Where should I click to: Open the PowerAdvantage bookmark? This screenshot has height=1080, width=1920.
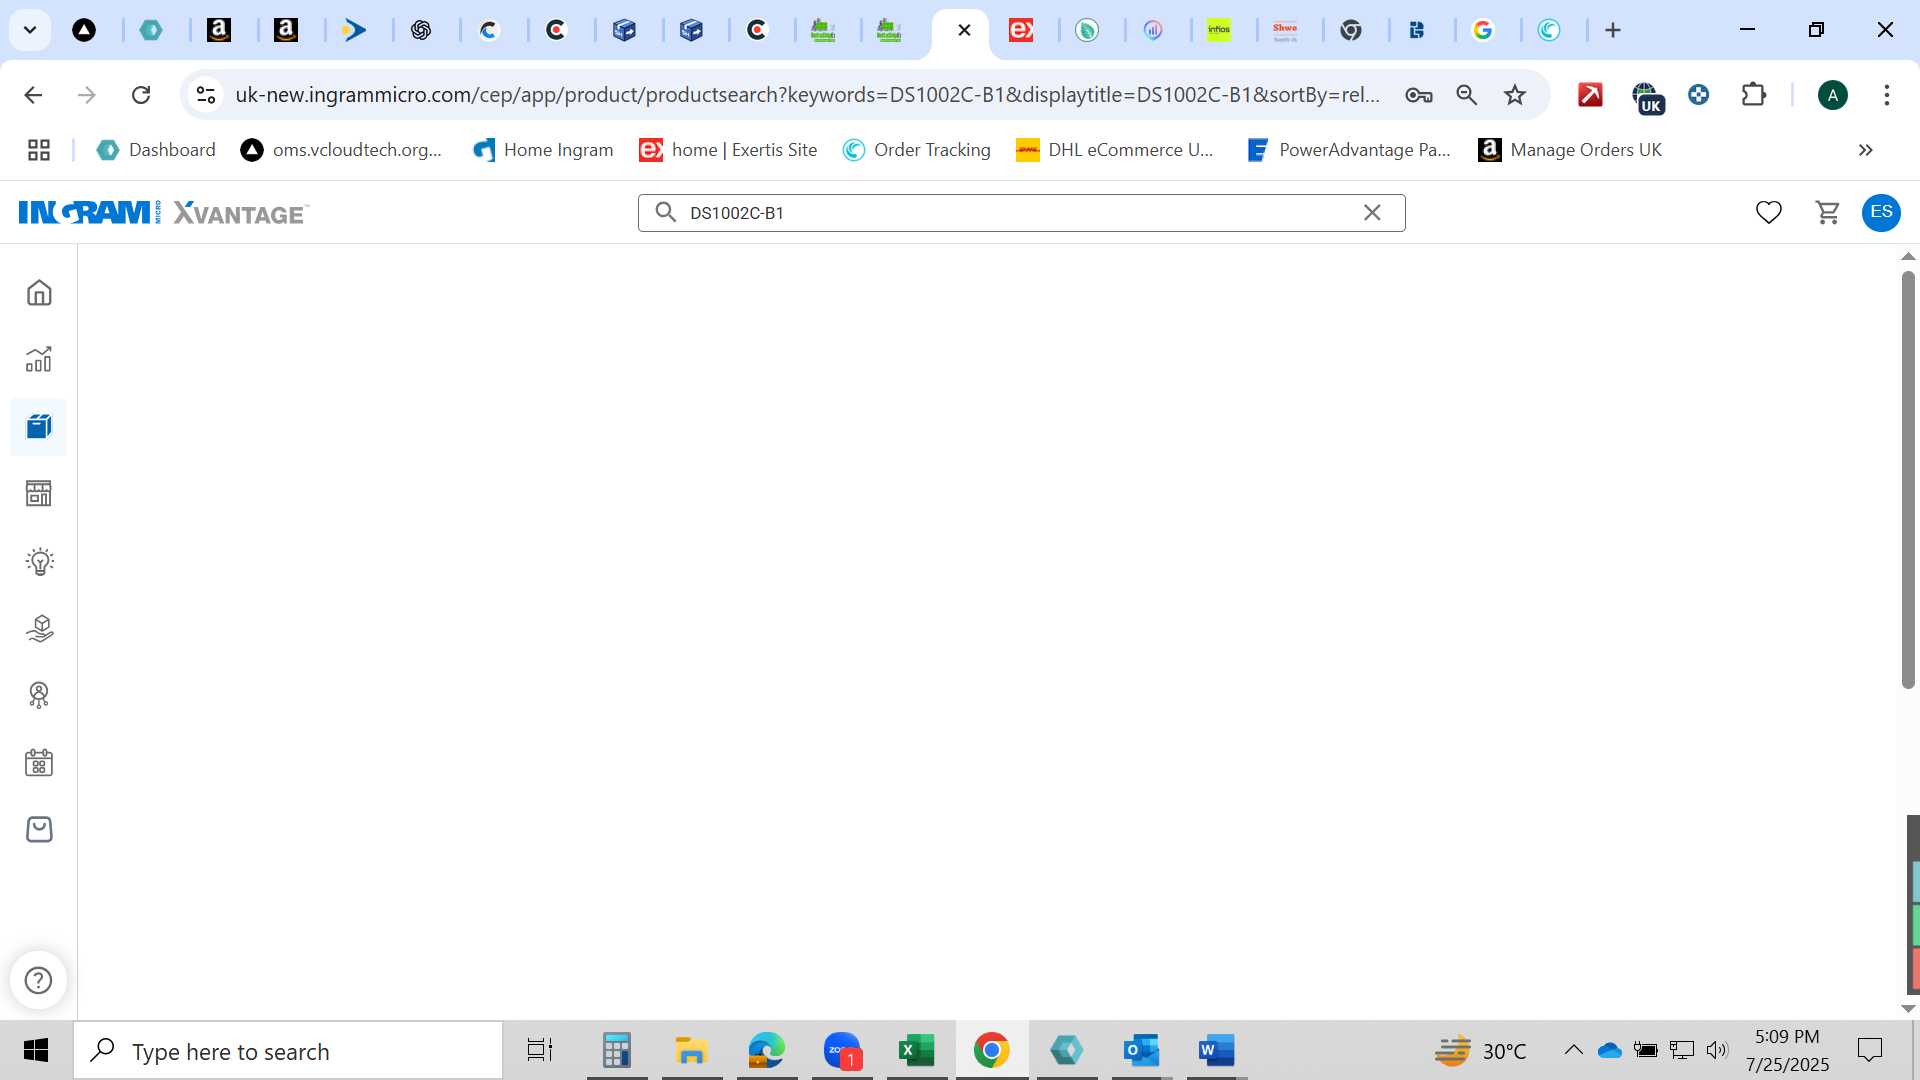(x=1349, y=150)
